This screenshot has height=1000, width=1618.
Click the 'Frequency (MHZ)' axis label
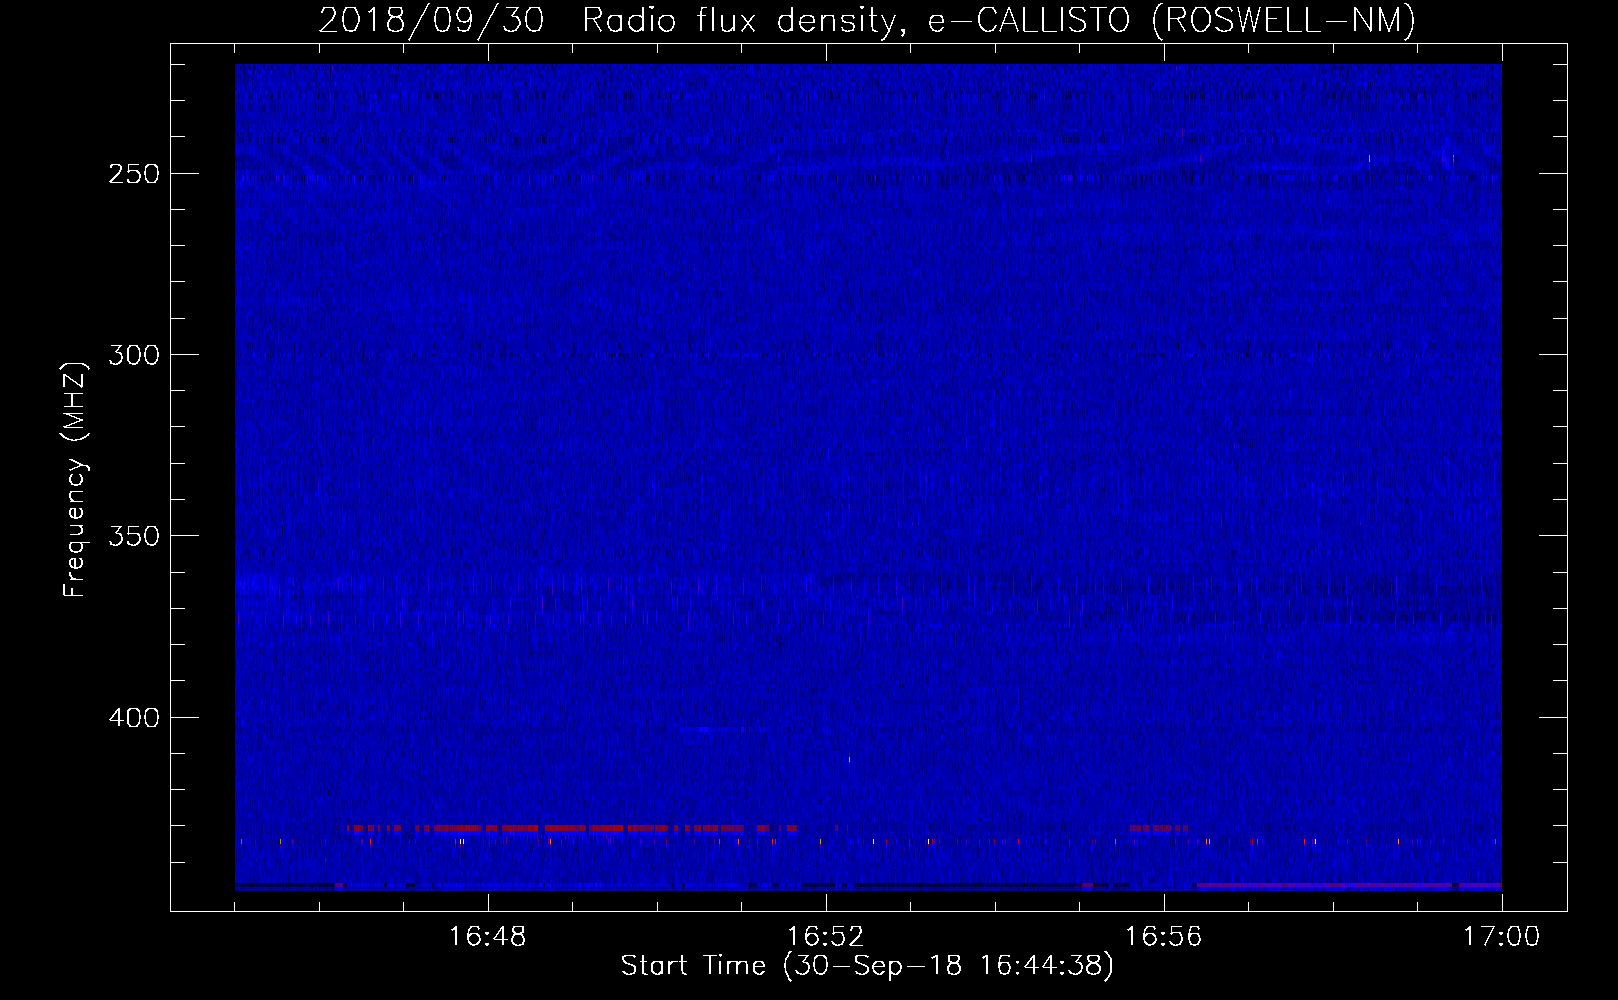point(75,479)
